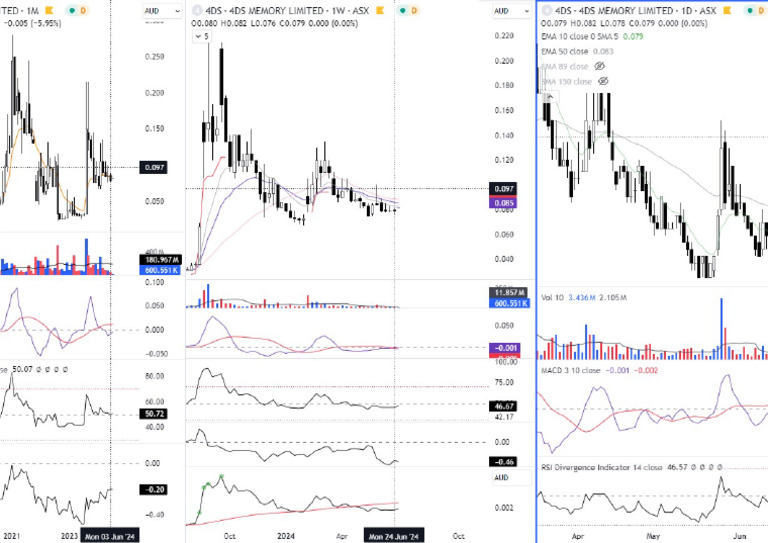Click the purple -0.001 MACD label
768x543 pixels.
tap(505, 348)
